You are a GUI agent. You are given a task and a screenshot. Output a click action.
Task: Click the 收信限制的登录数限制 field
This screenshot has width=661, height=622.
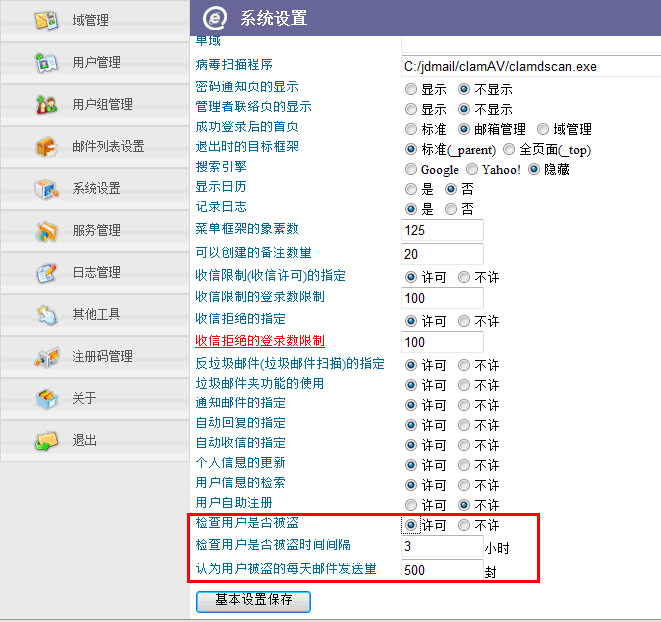pyautogui.click(x=442, y=298)
